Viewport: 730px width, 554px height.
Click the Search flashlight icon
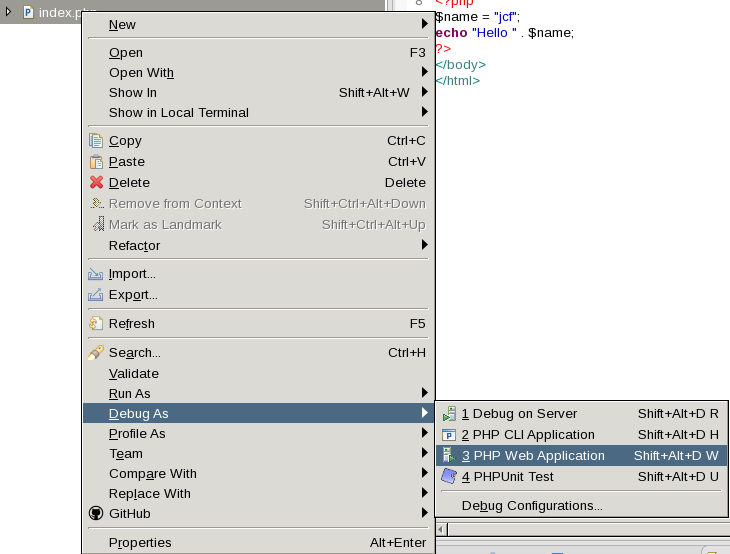[x=96, y=352]
